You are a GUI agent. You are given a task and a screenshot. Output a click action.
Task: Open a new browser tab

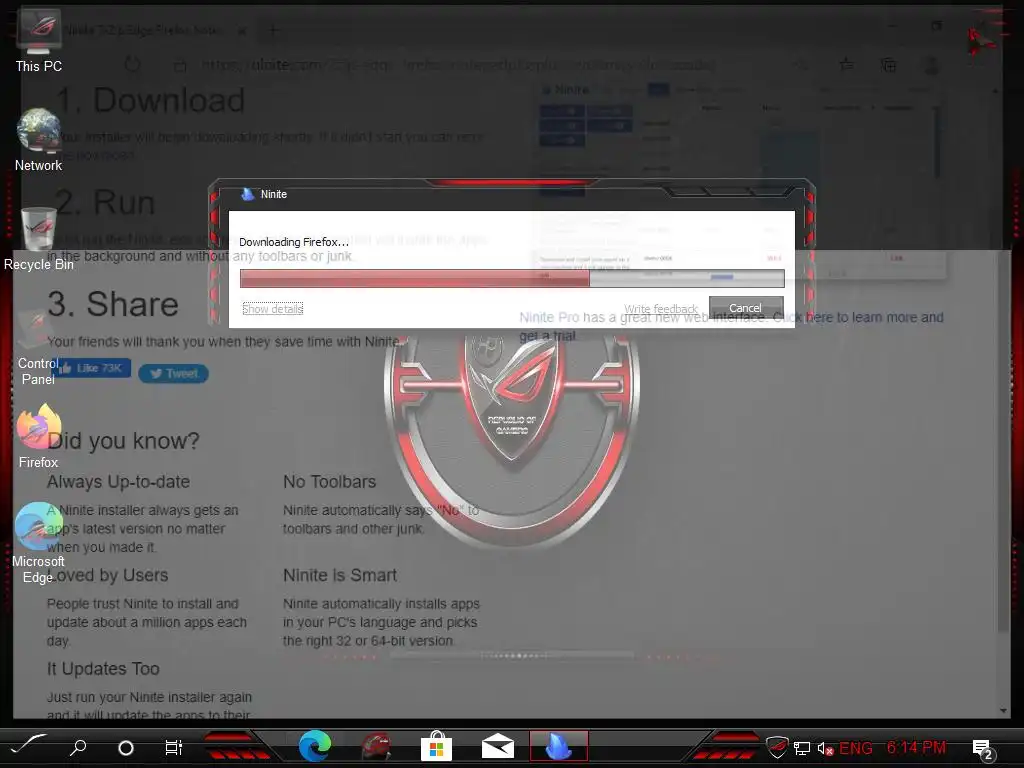(x=274, y=30)
